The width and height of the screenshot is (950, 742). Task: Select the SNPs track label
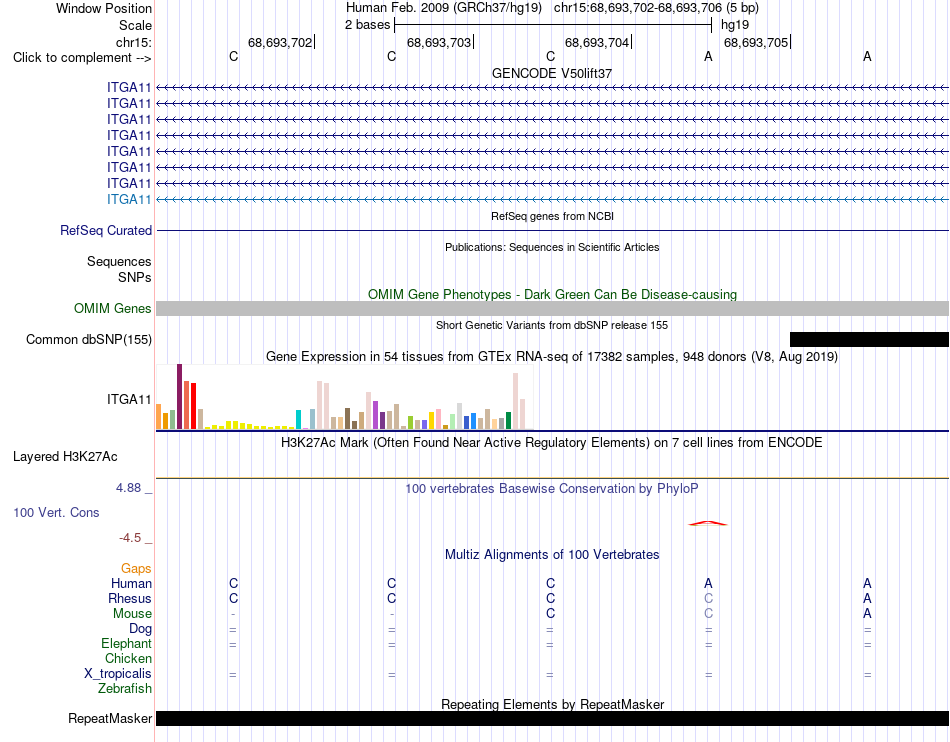pos(135,277)
